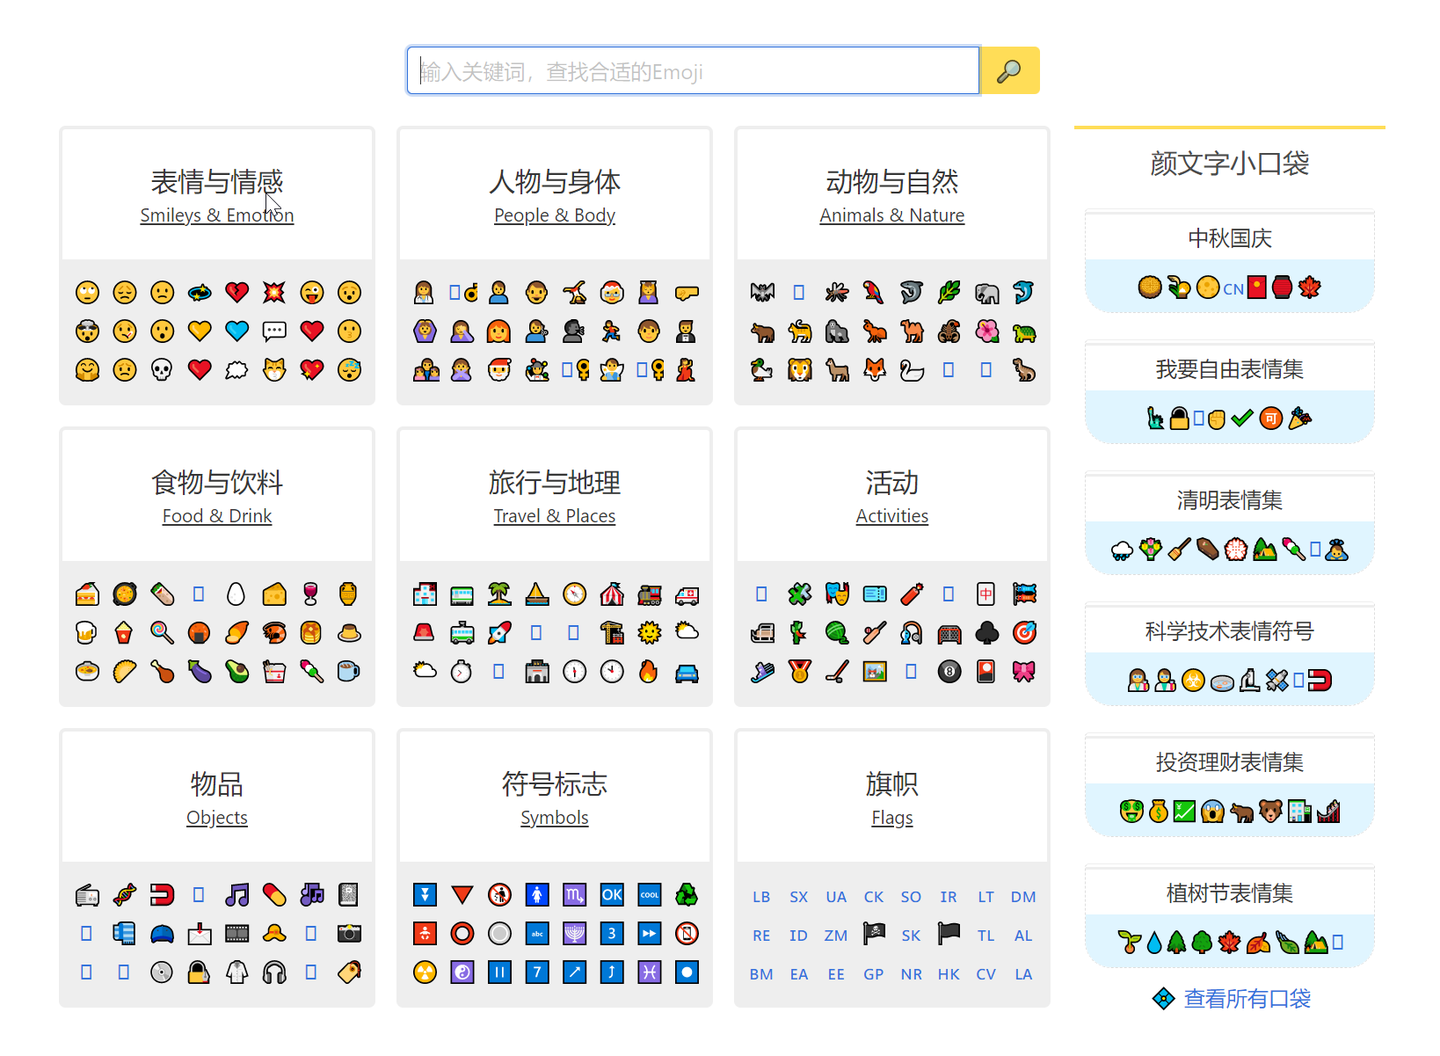Click the swan emoji in Animals & Nature

pyautogui.click(x=911, y=370)
